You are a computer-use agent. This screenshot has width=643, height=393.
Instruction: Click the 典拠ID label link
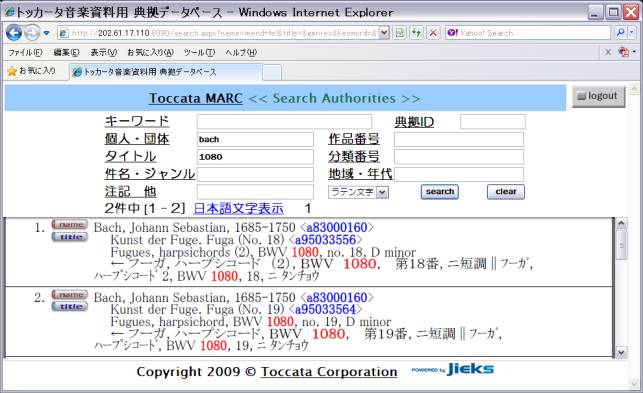(x=414, y=122)
